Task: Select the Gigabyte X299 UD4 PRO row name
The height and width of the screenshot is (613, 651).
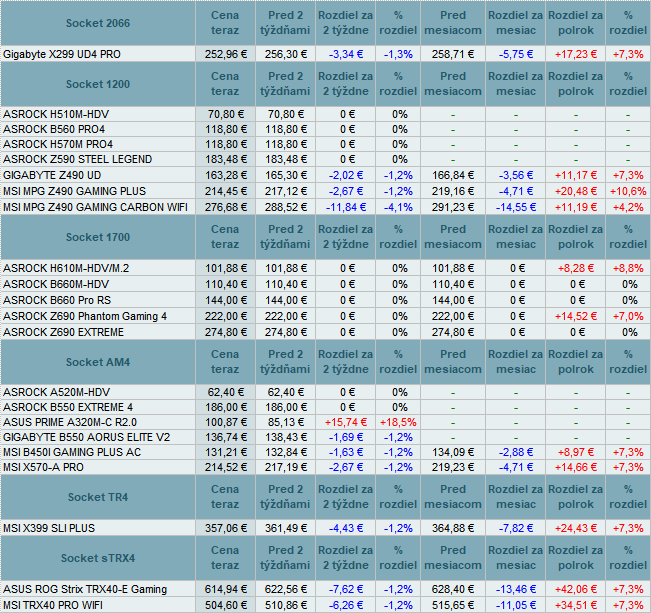Action: (x=62, y=54)
